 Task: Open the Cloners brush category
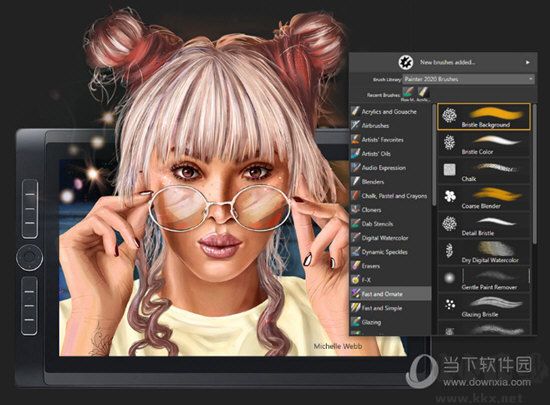pos(390,210)
